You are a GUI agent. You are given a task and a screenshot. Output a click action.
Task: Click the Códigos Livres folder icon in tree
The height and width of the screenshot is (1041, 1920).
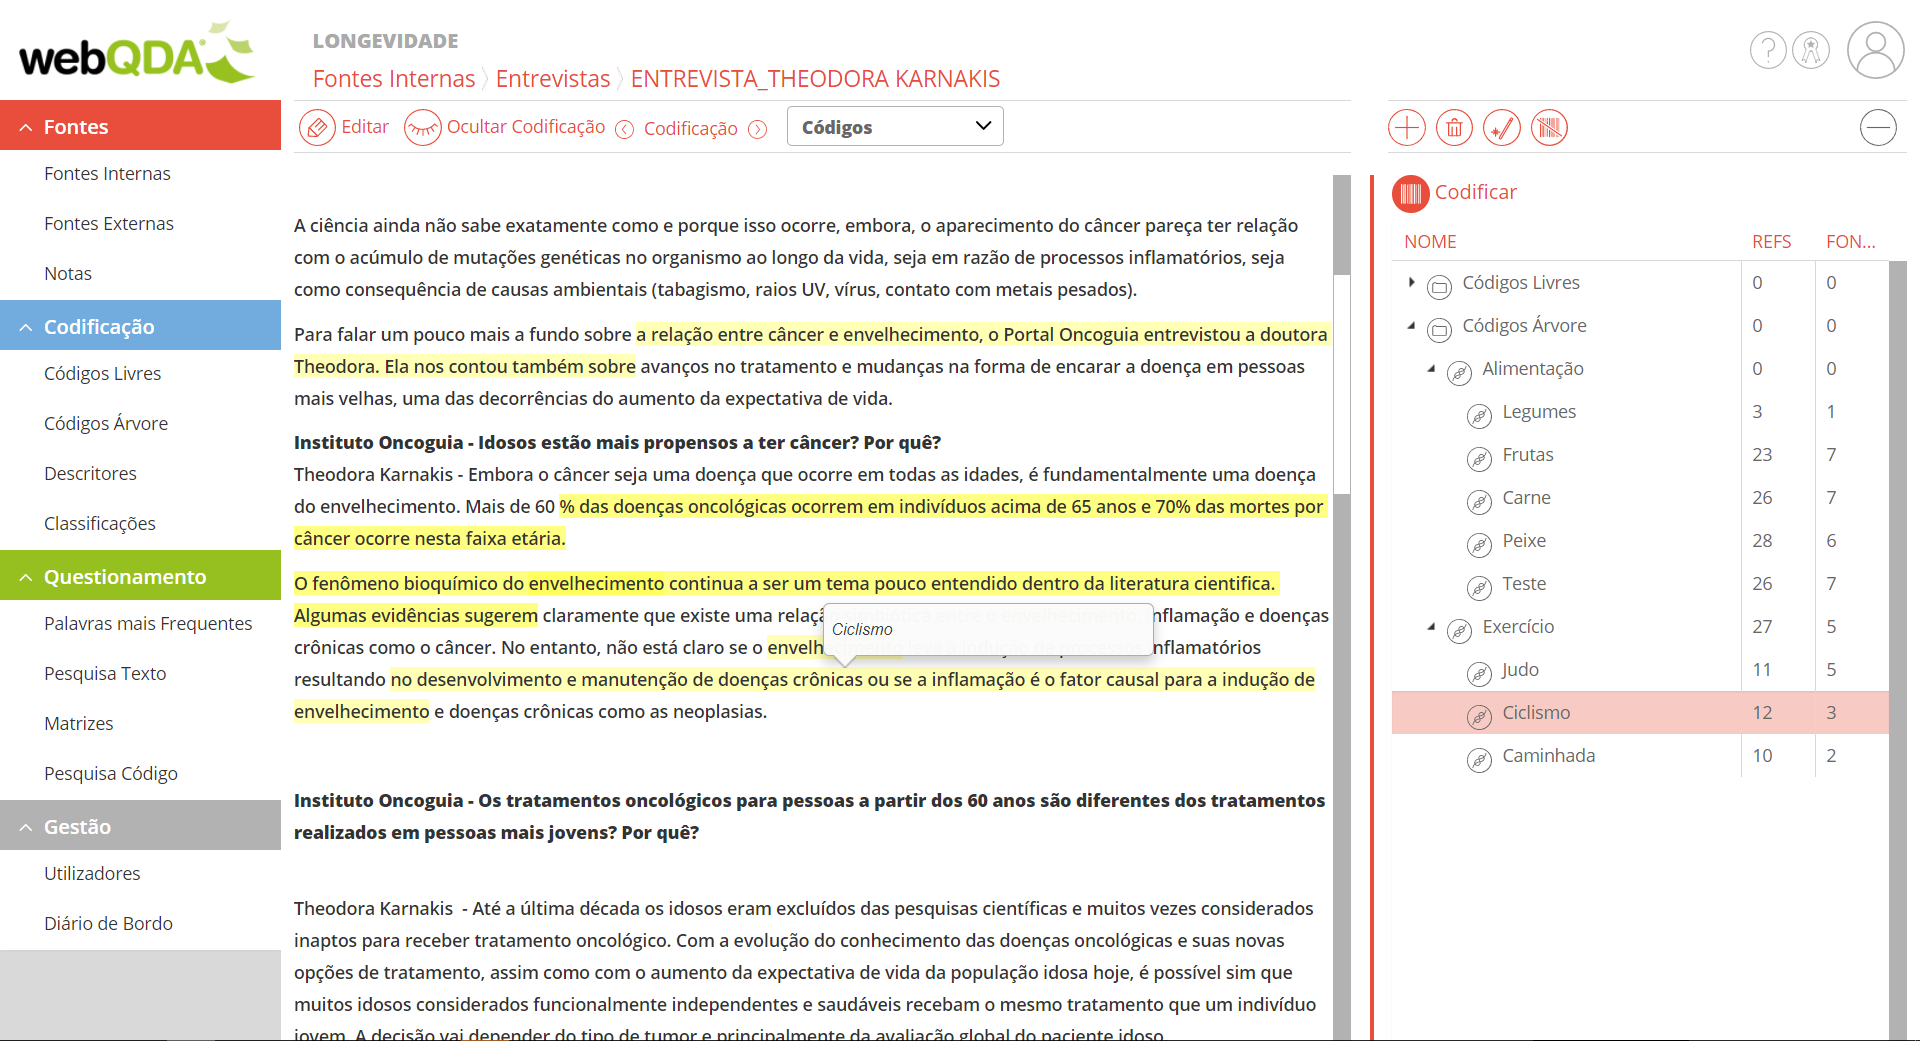pyautogui.click(x=1439, y=287)
